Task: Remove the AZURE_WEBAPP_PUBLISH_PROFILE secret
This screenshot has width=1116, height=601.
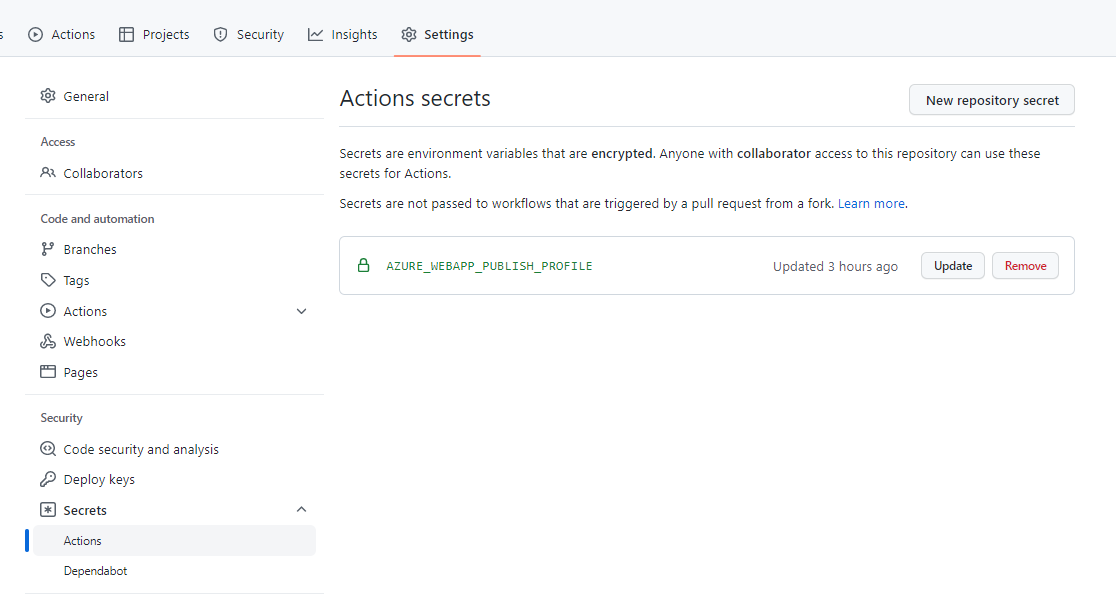Action: pos(1025,266)
